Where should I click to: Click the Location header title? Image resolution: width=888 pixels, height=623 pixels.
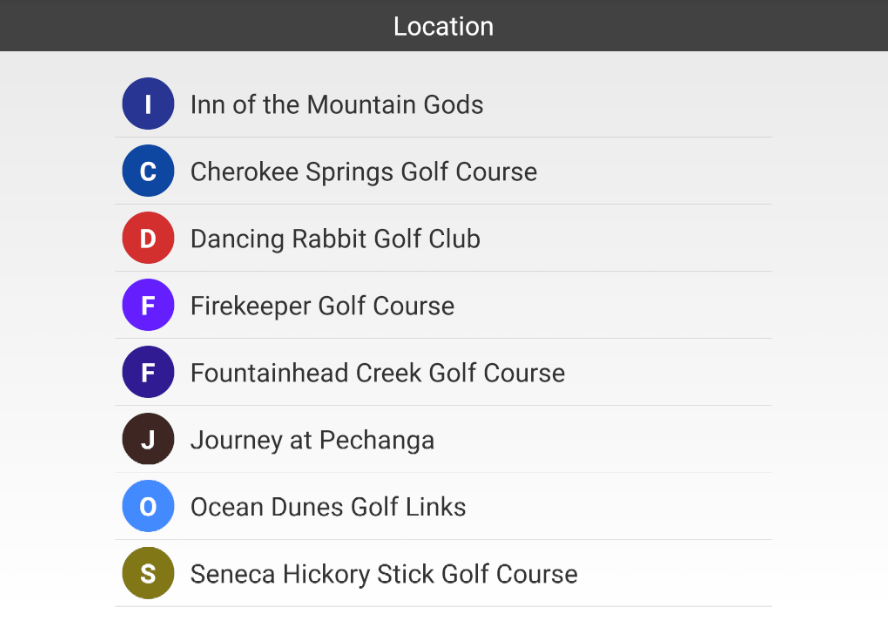[443, 26]
